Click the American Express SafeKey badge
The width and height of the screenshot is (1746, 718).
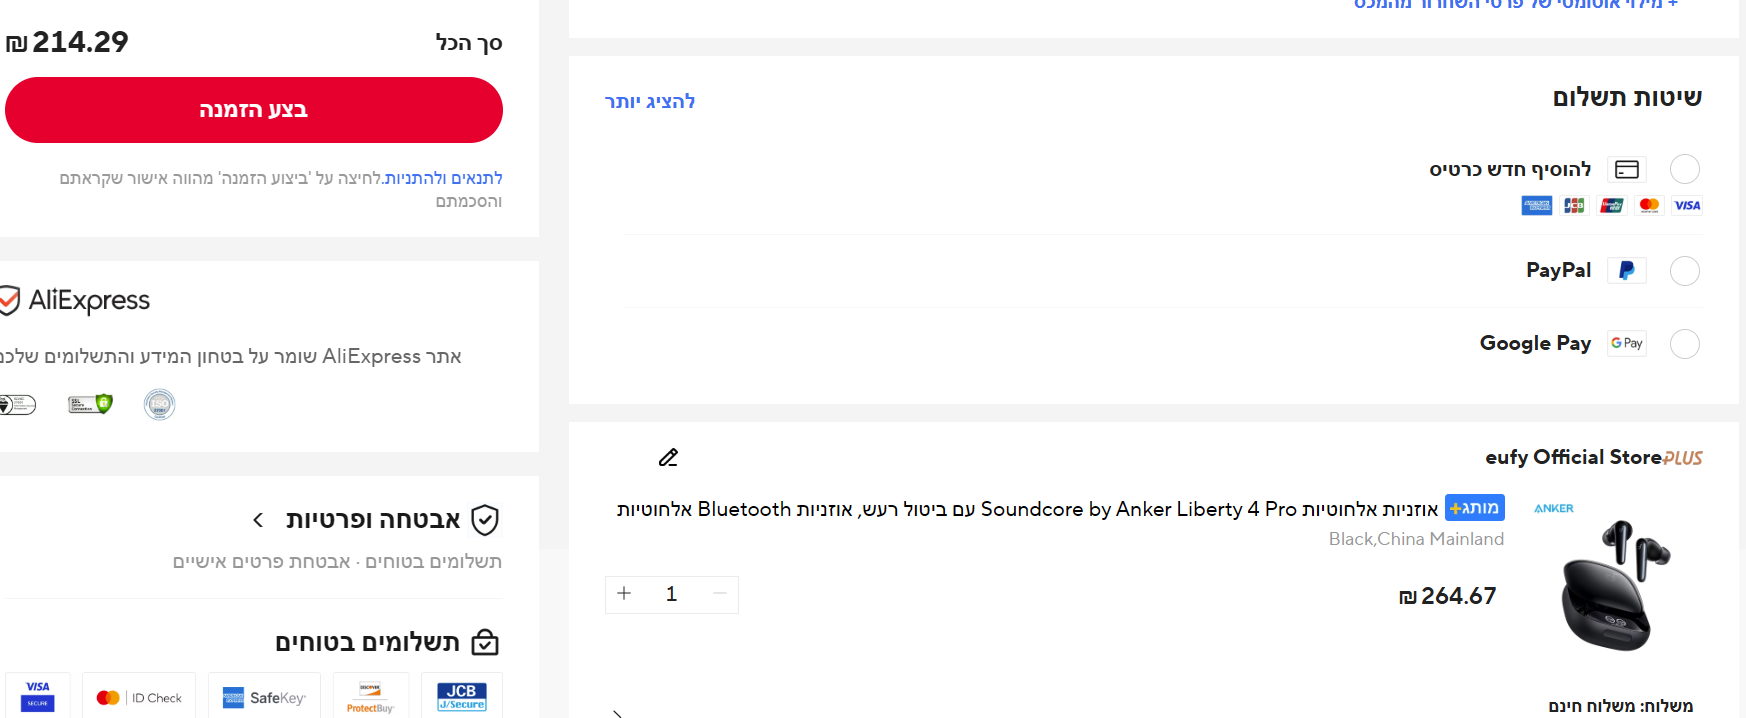pyautogui.click(x=264, y=697)
